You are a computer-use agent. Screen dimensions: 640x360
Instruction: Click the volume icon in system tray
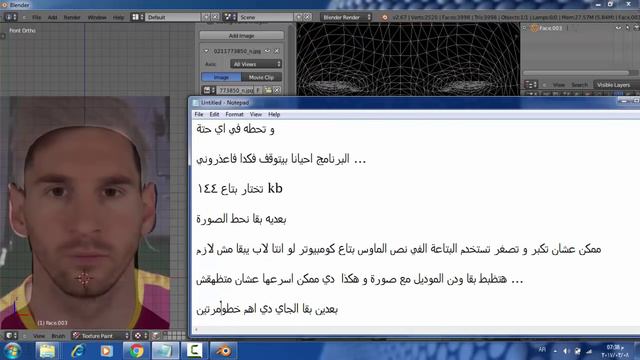[x=566, y=351]
